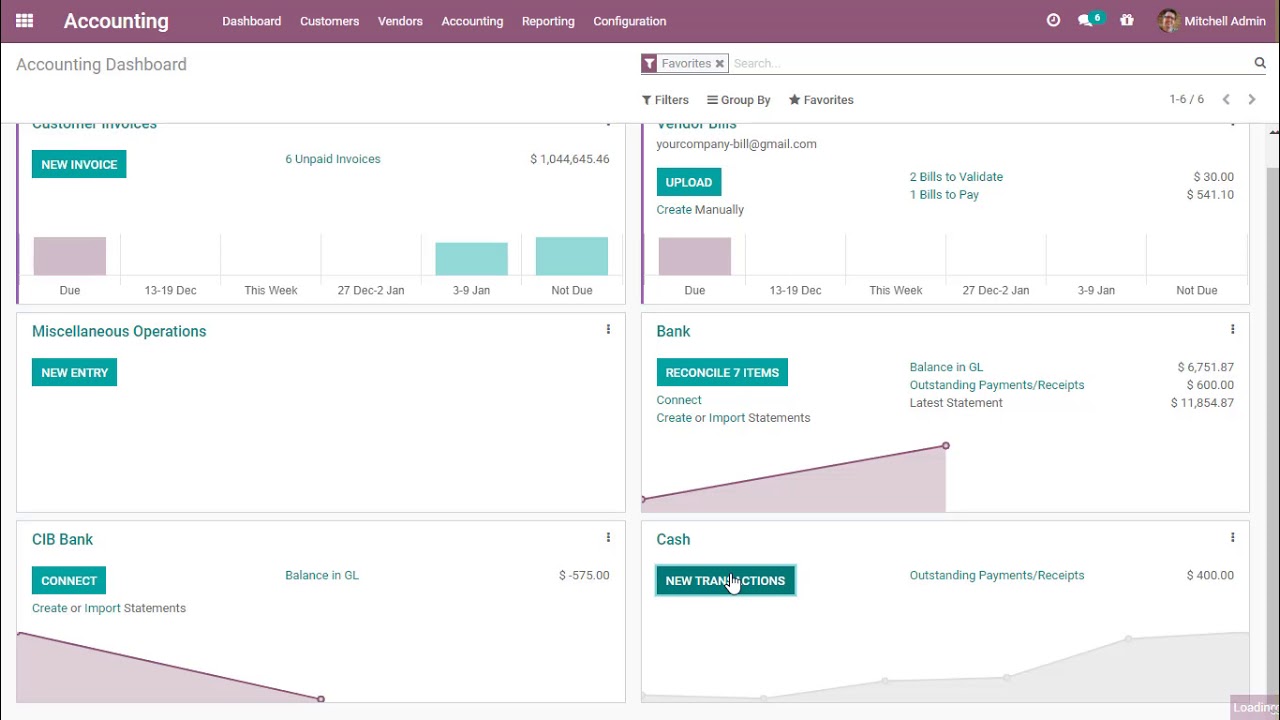
Task: Open the Bank card kebab menu
Action: (x=1233, y=330)
